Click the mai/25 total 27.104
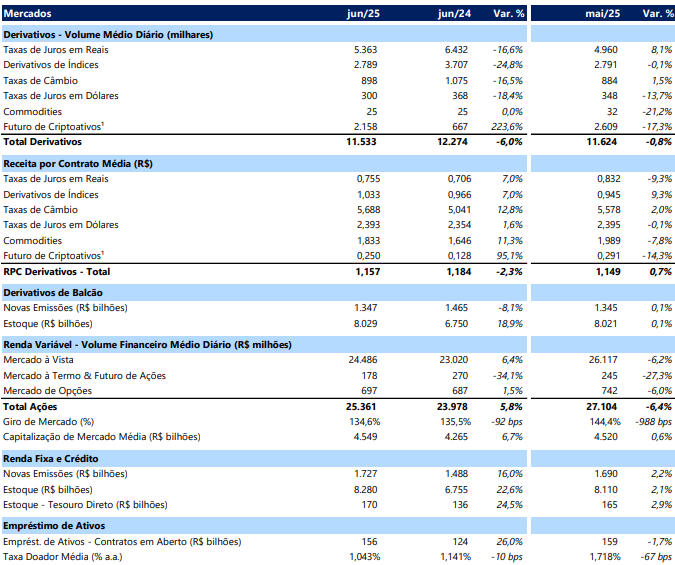 [602, 407]
